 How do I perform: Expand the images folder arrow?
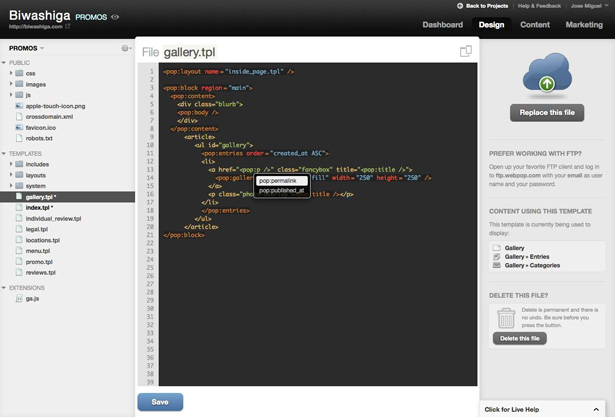pyautogui.click(x=11, y=84)
